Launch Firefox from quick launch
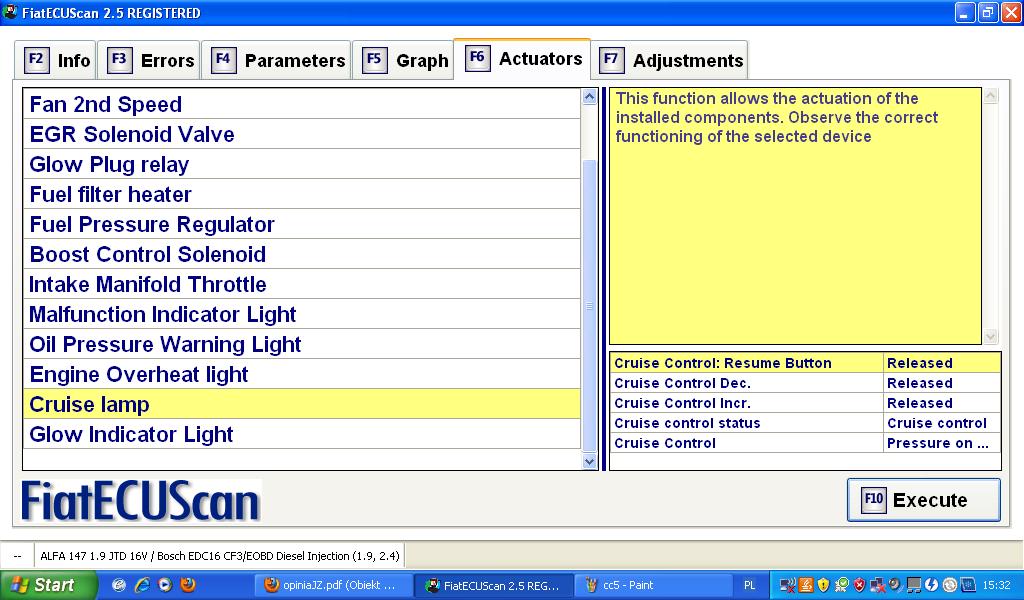 coord(188,585)
